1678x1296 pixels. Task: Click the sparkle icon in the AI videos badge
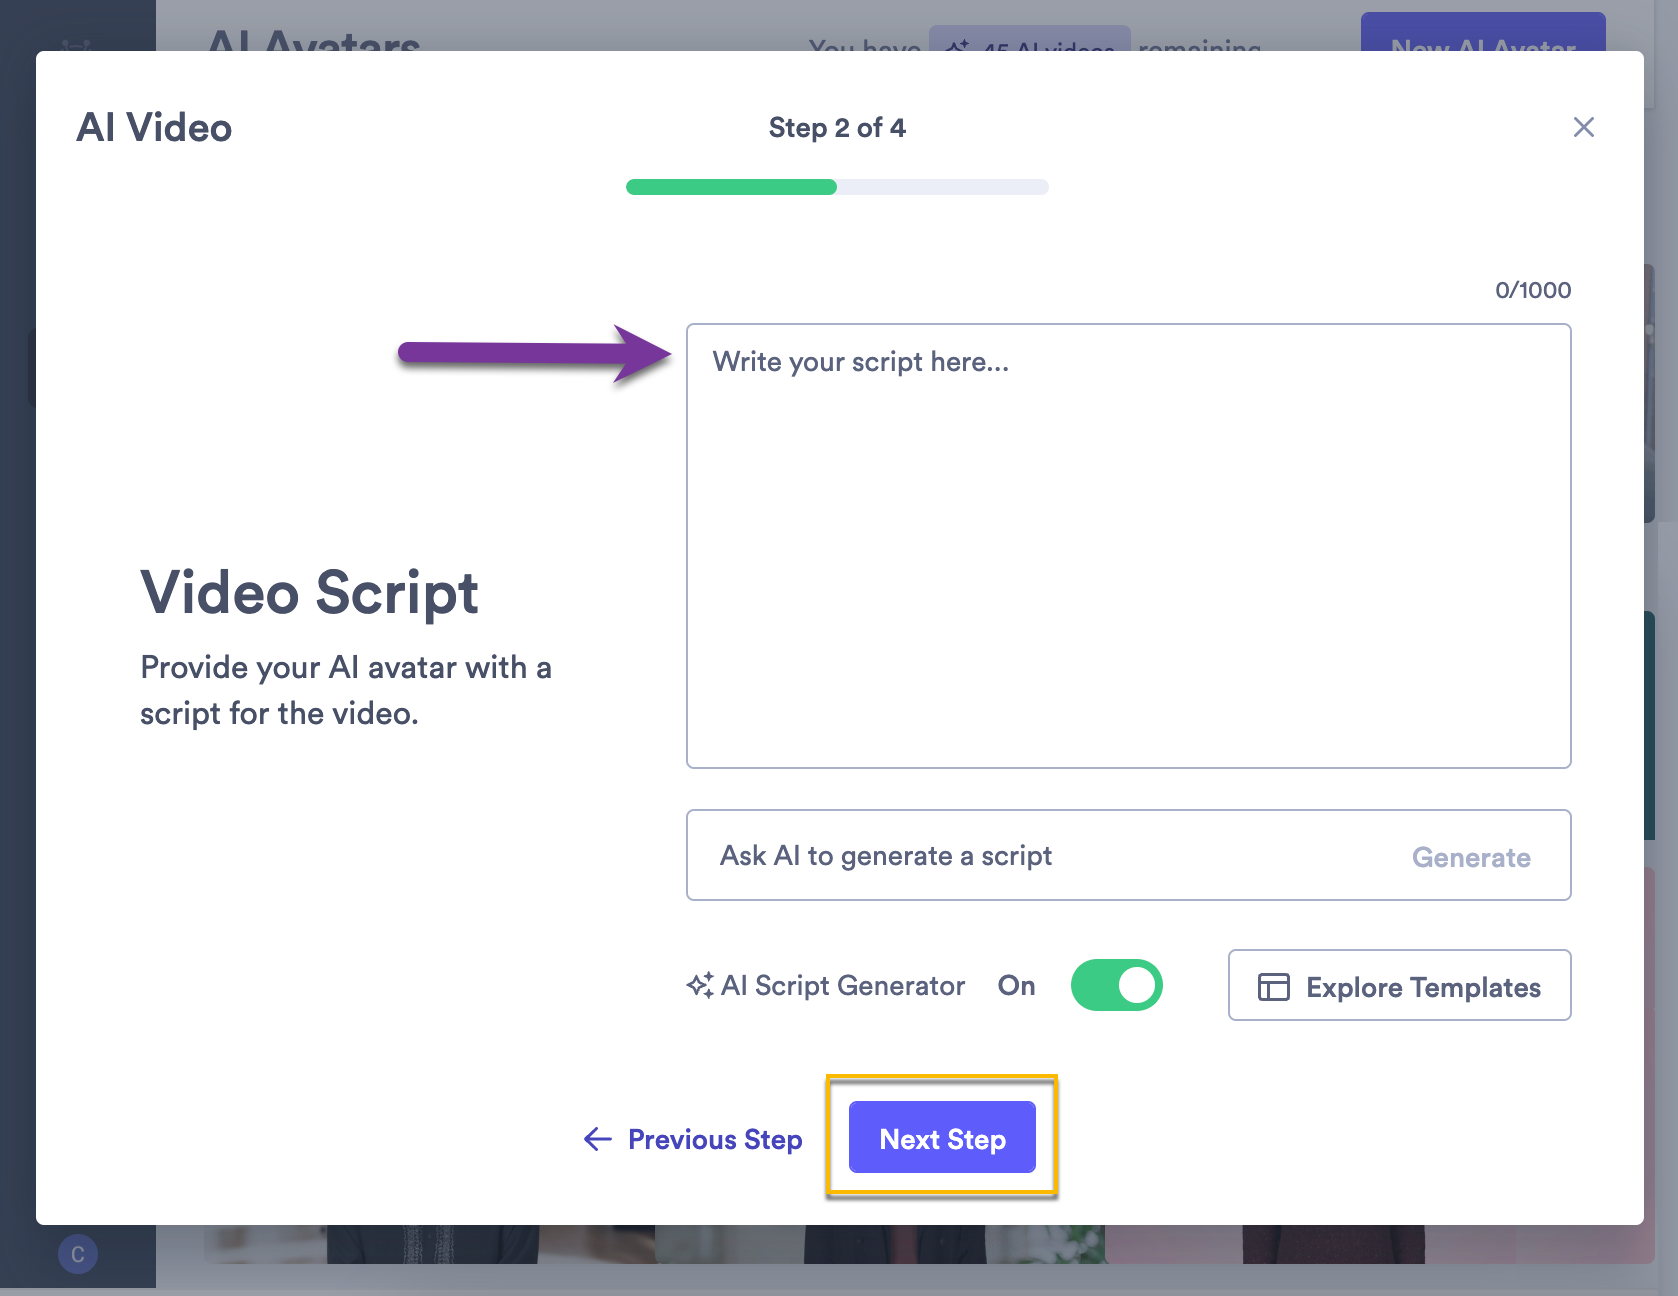(x=960, y=46)
